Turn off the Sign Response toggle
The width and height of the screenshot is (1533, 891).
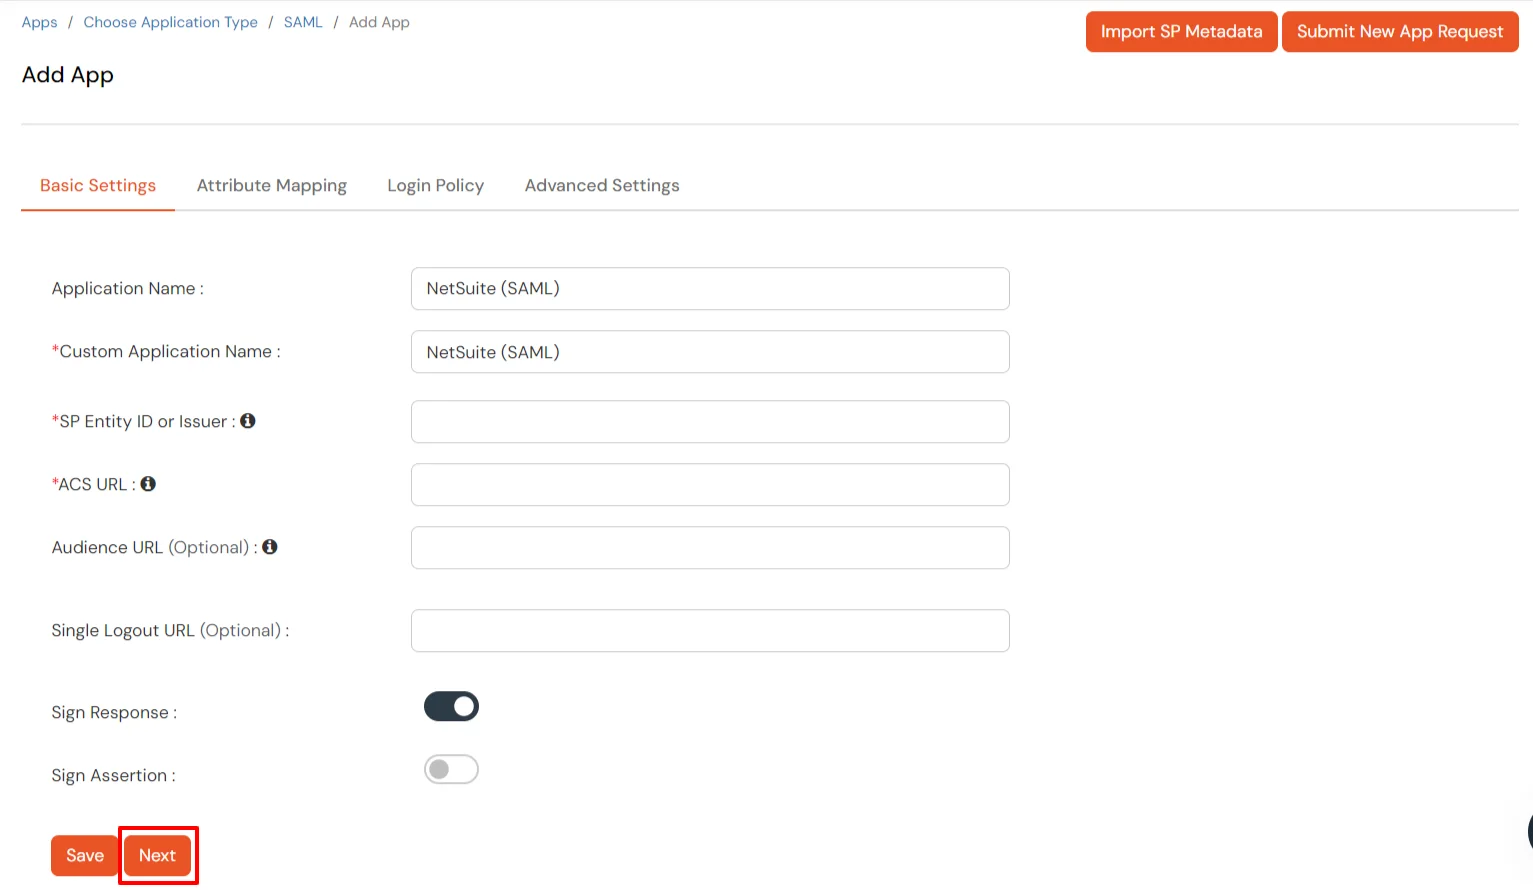(x=451, y=707)
